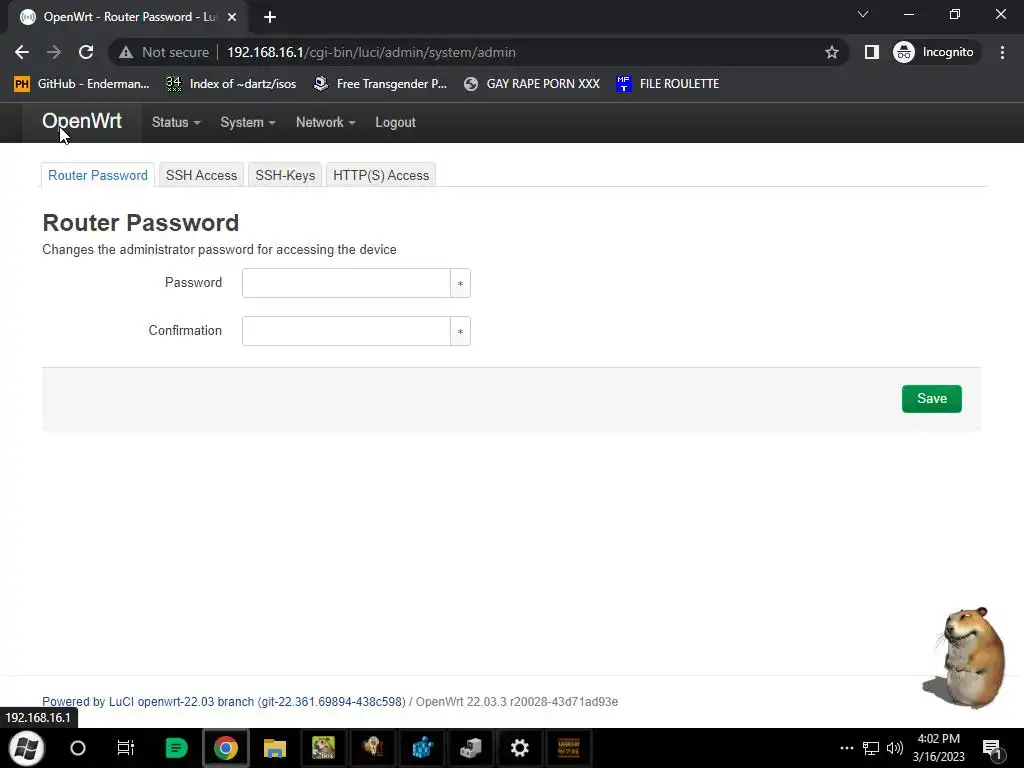This screenshot has height=768, width=1024.
Task: Open Chrome side panel icon
Action: tap(872, 52)
